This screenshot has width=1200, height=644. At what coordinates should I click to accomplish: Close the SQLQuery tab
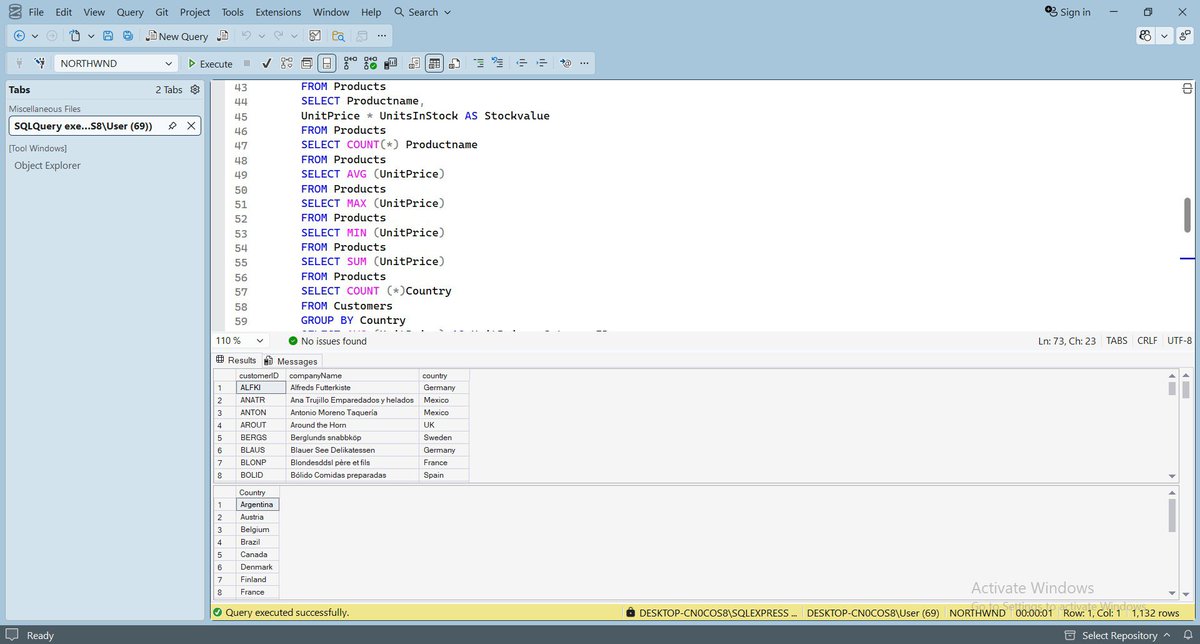pos(190,126)
